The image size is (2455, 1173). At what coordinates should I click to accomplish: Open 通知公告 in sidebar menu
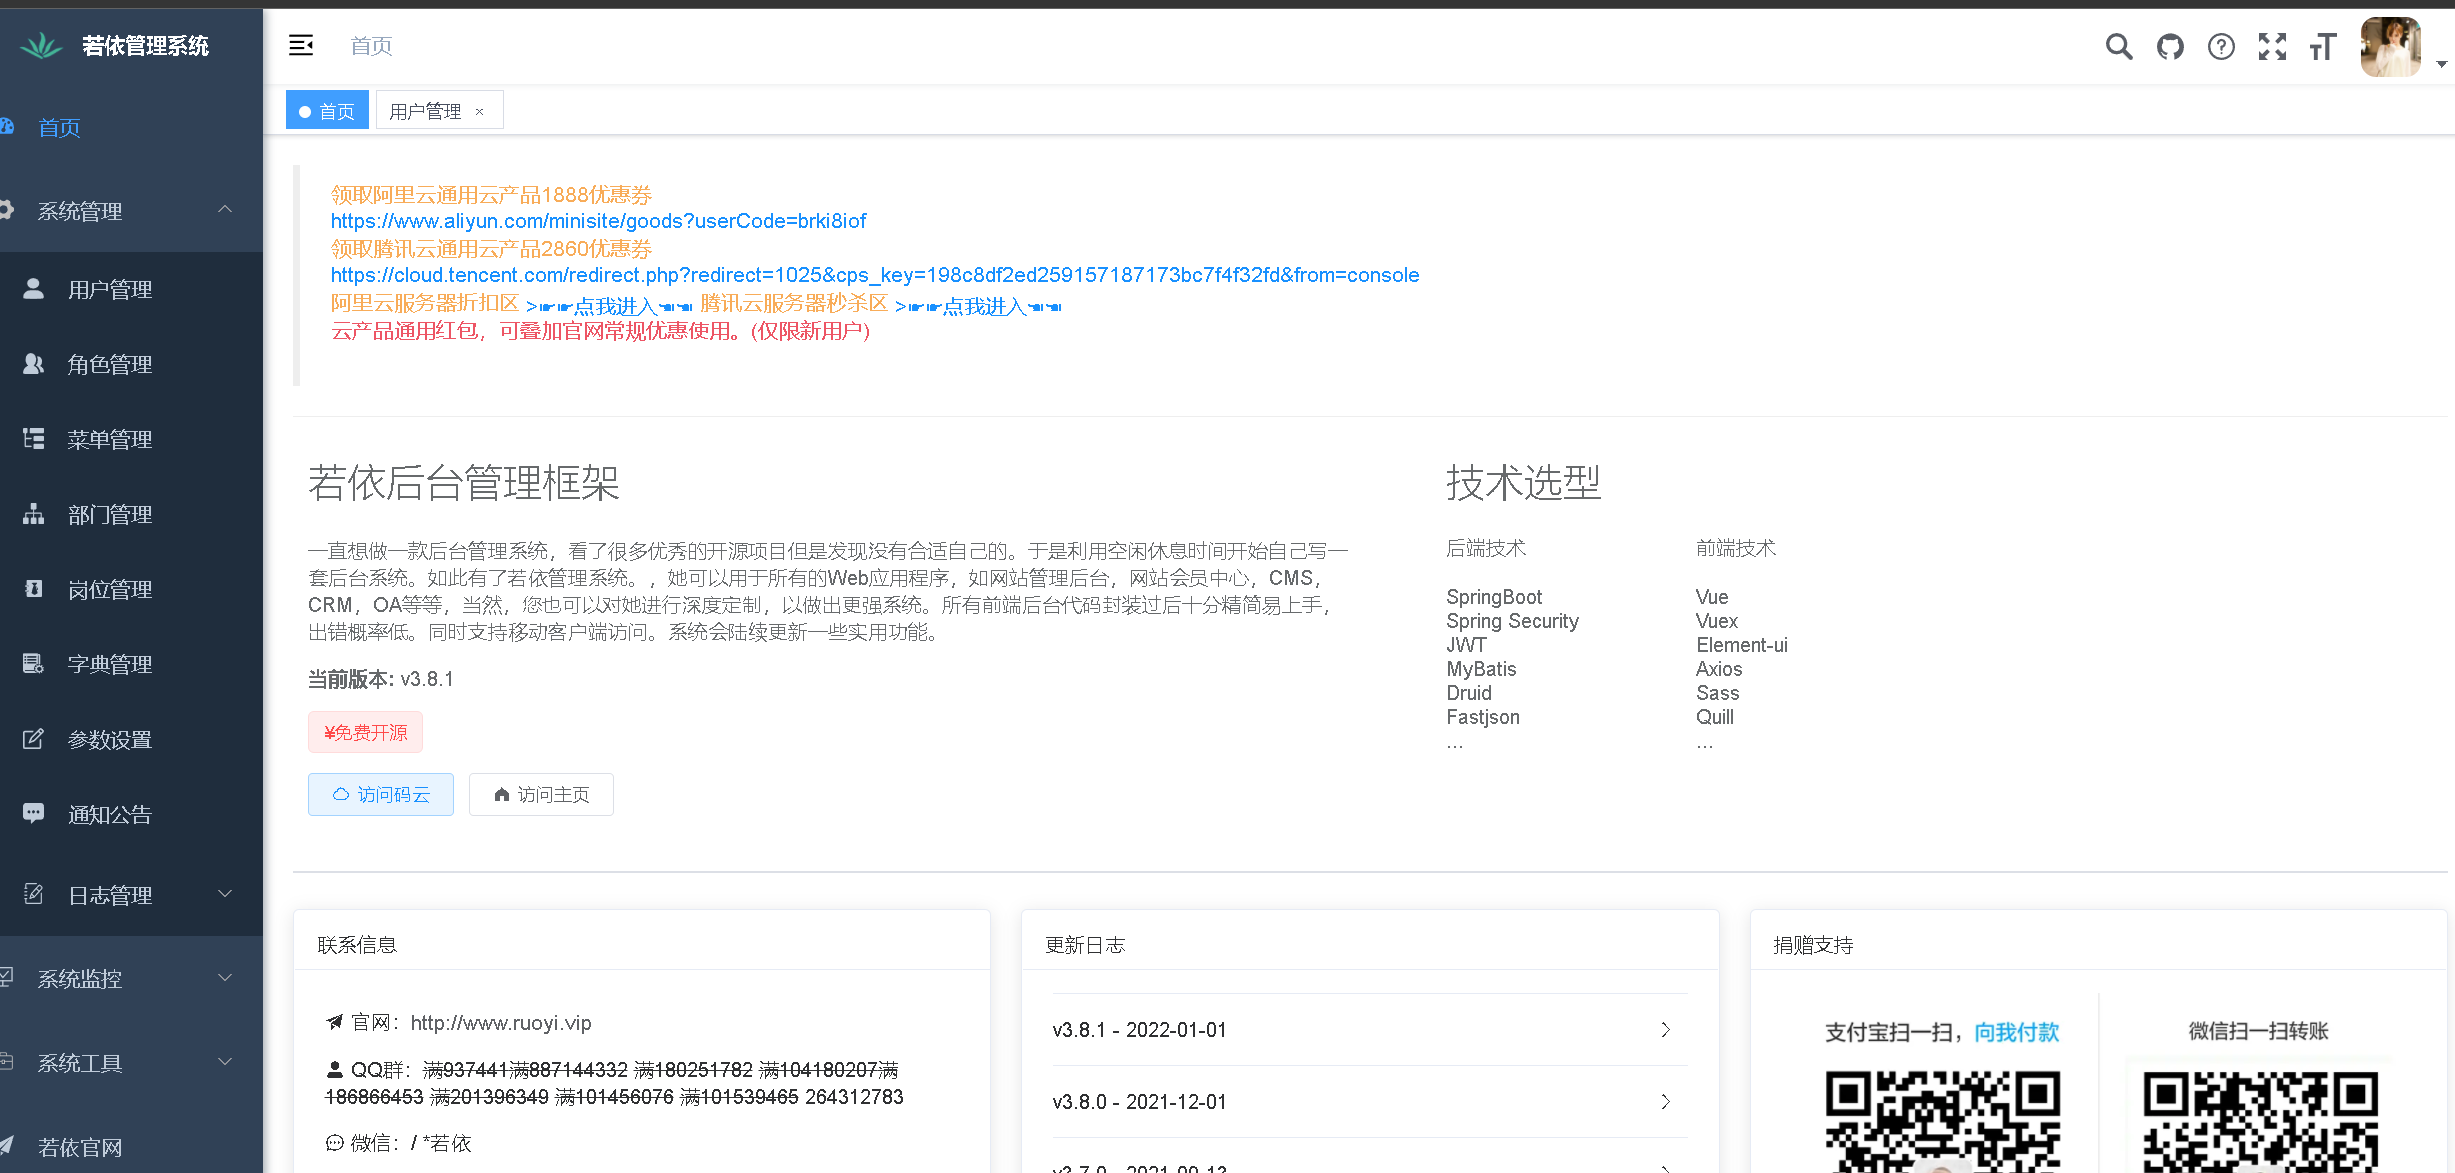tap(131, 814)
